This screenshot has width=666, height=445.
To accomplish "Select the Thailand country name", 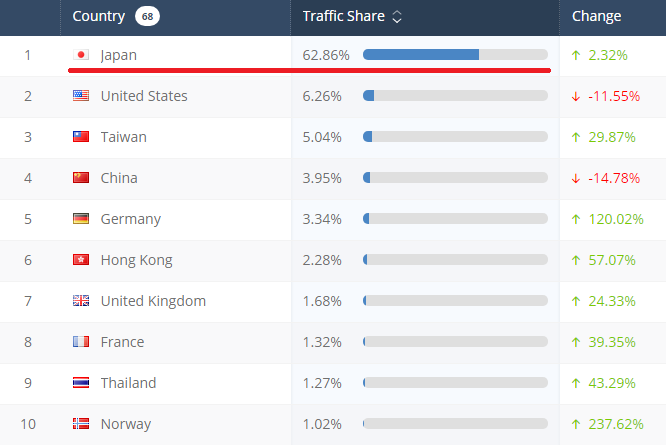I will click(129, 383).
